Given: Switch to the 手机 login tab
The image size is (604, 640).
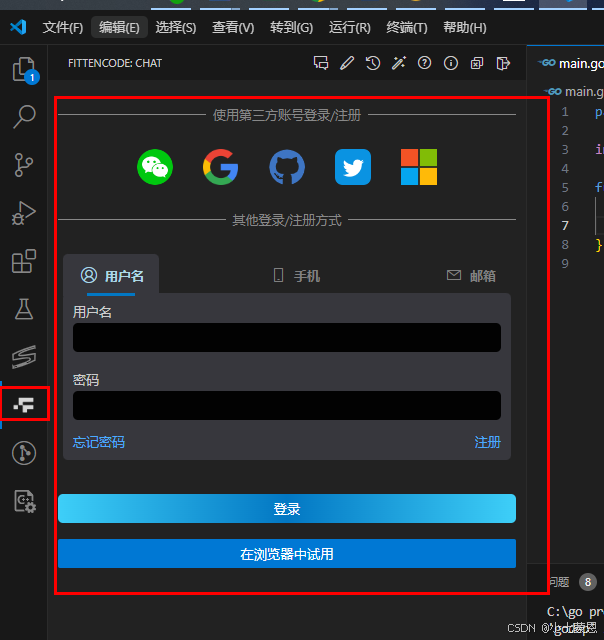Looking at the screenshot, I should click(297, 276).
